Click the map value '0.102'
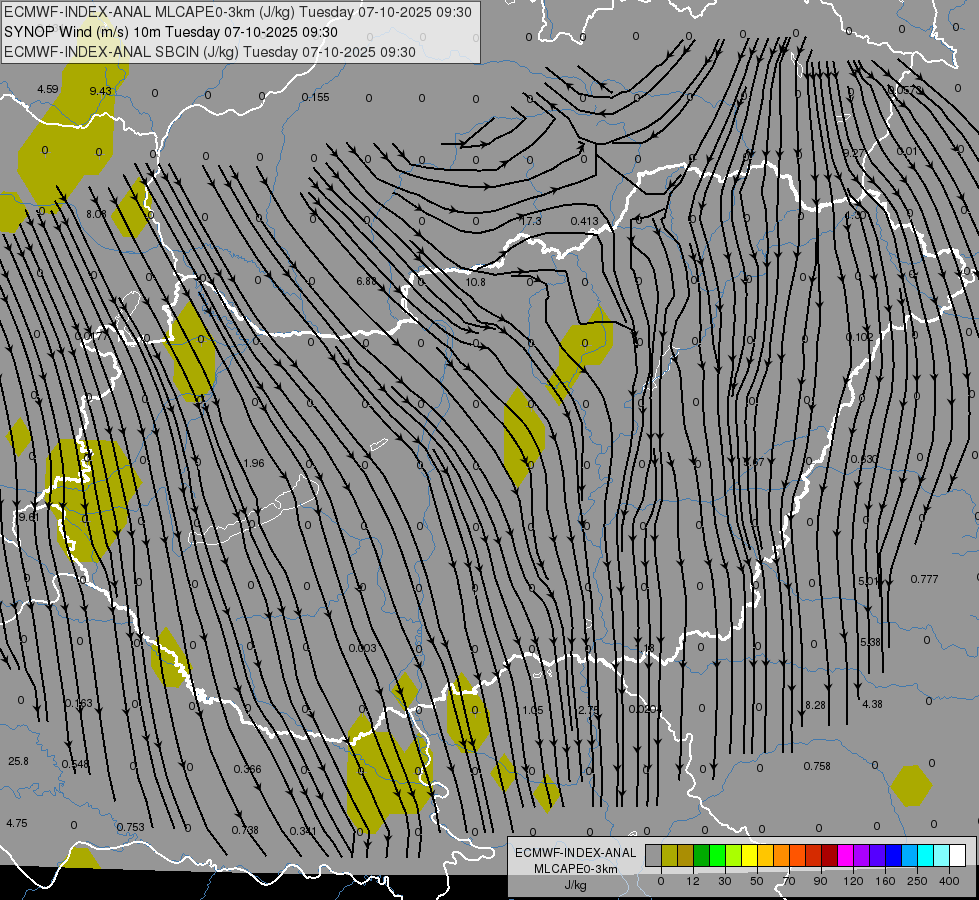 tap(860, 337)
